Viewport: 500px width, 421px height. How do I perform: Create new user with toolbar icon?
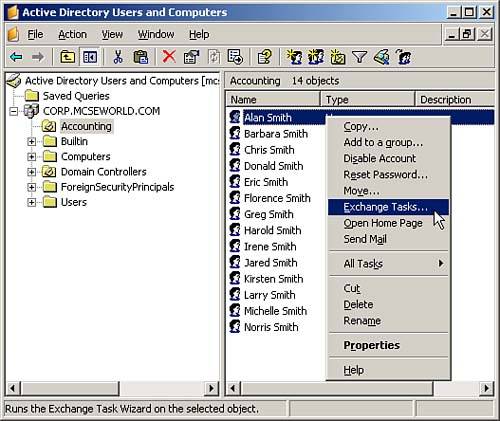(294, 57)
